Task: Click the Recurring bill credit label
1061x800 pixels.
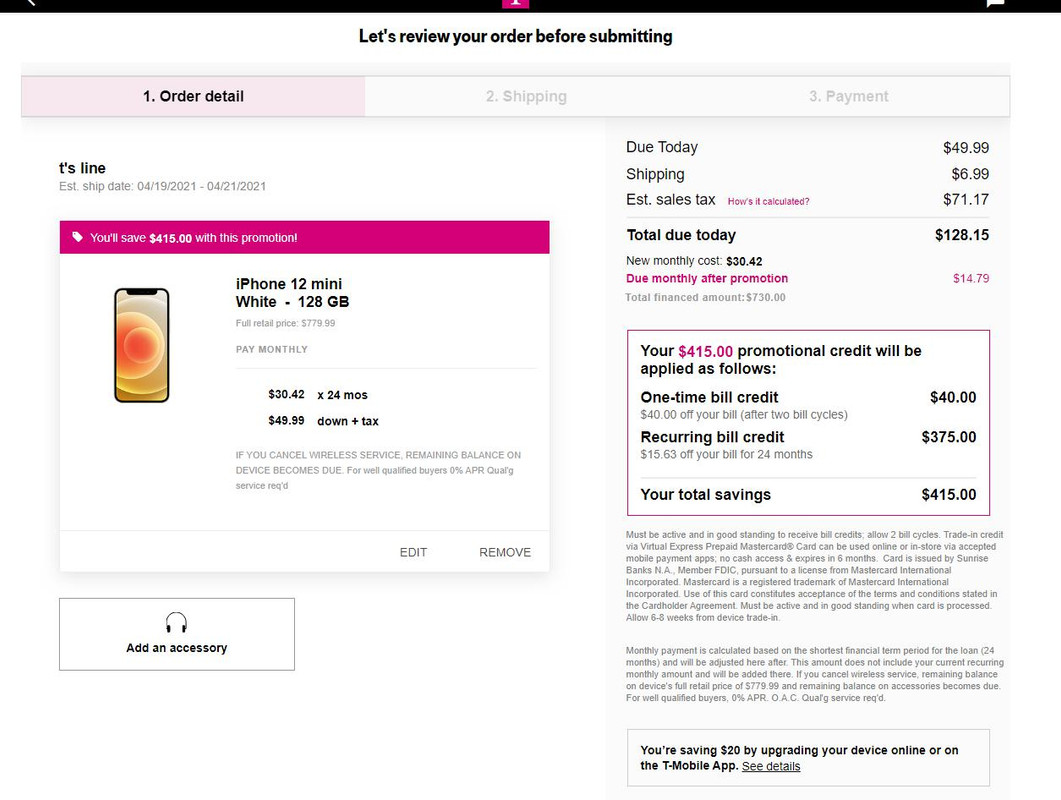Action: pos(712,437)
